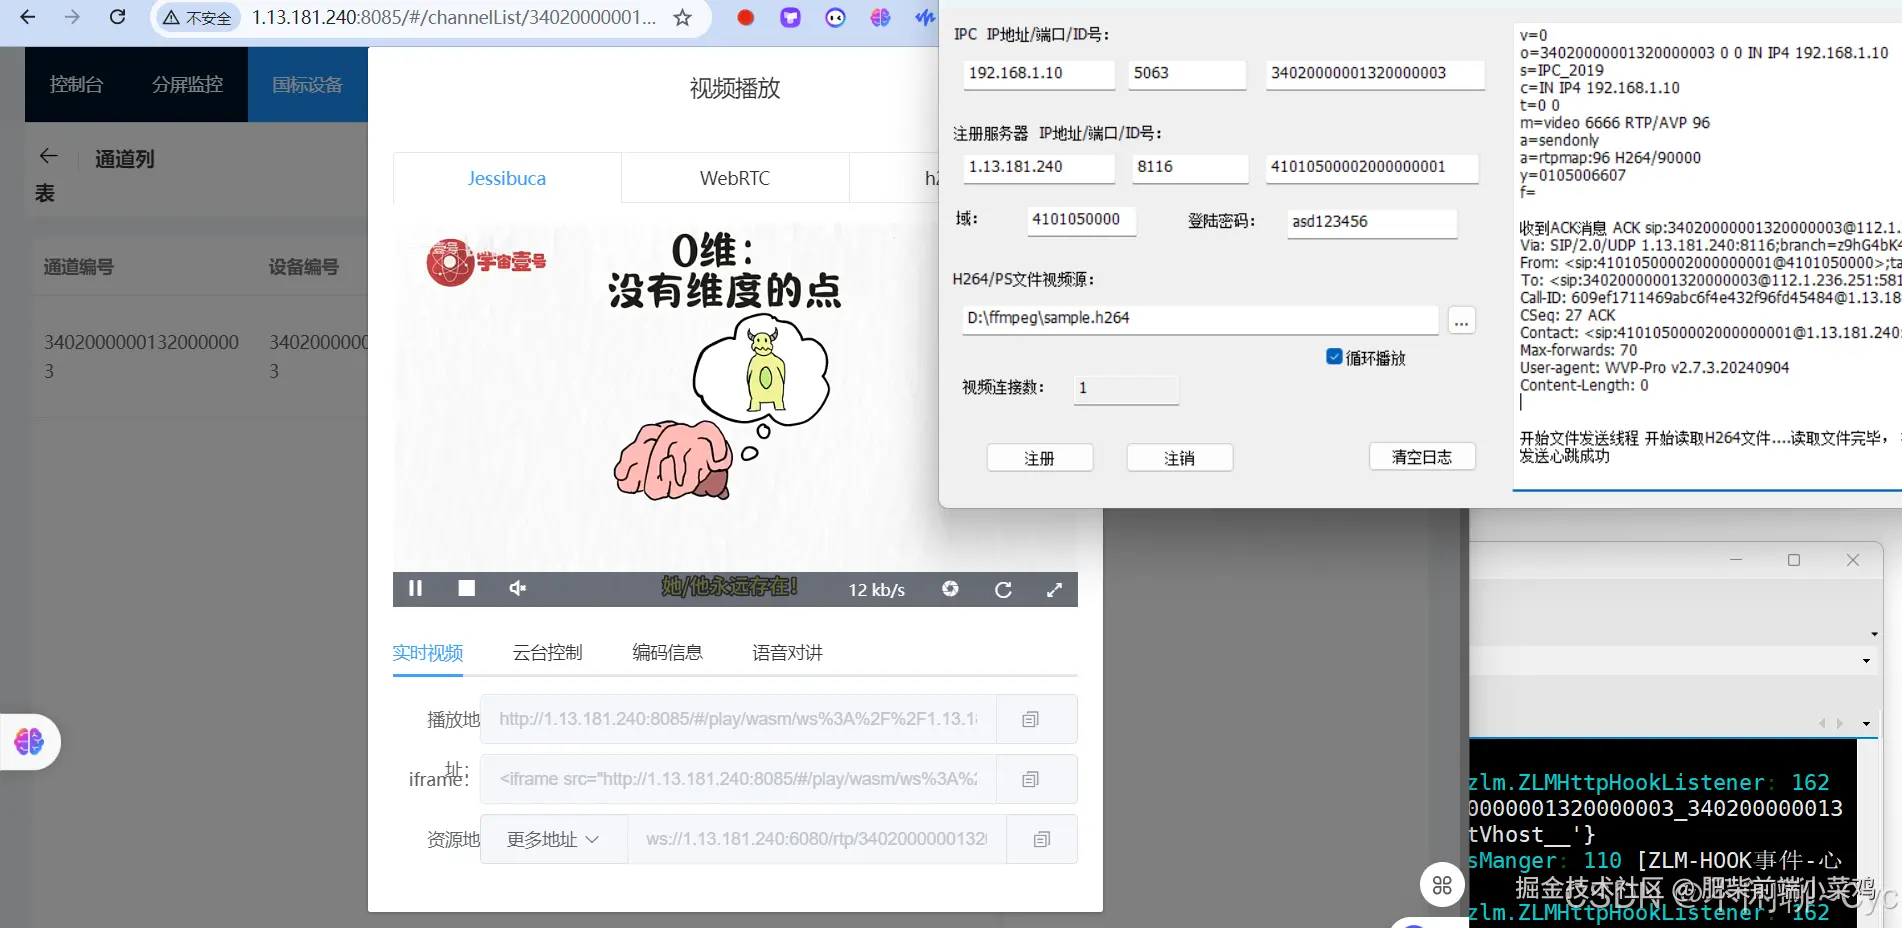Copy the iframe code with the copy icon

tap(1031, 779)
